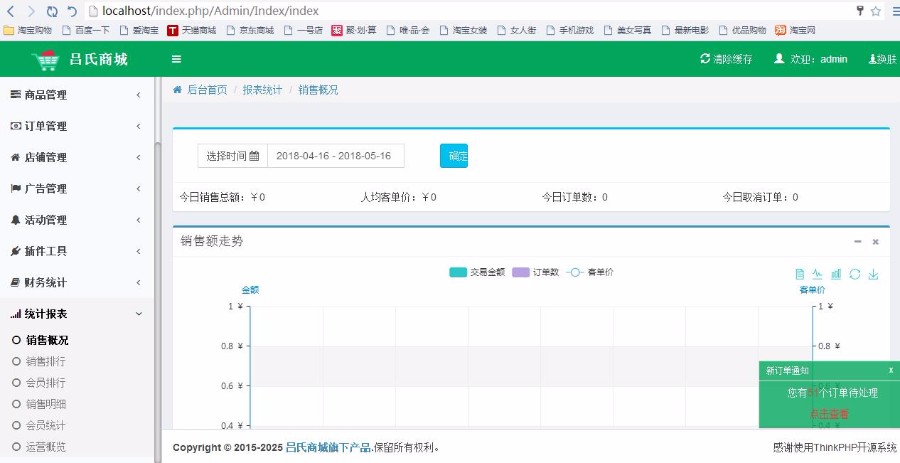Expand the 订单管理 menu
Screen dimensions: 900x463
[x=77, y=126]
